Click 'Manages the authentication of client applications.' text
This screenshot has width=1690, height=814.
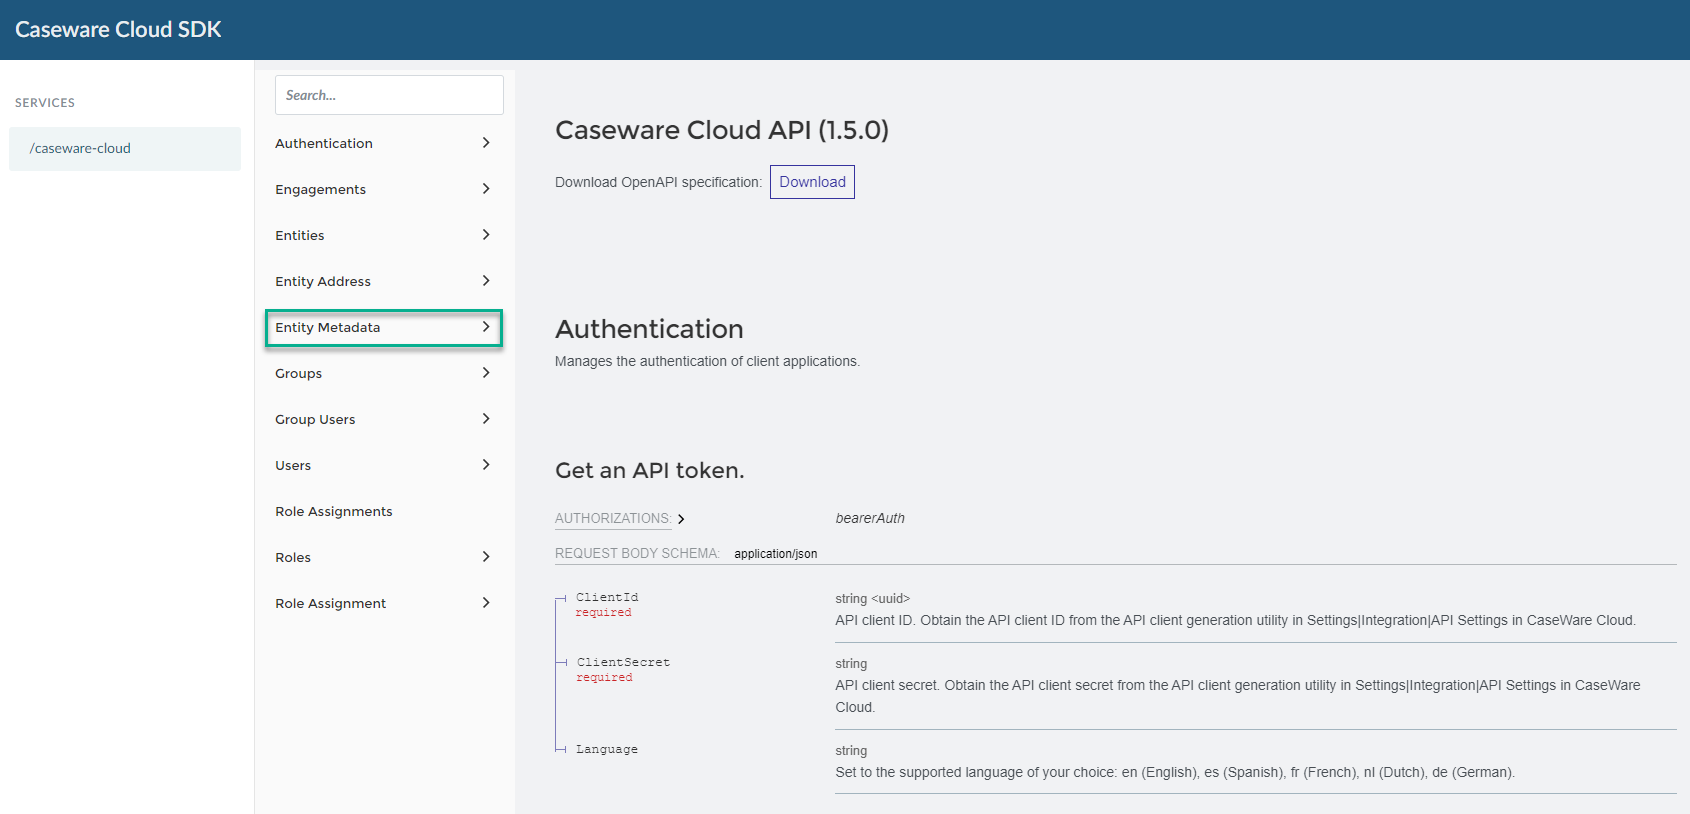(x=707, y=362)
